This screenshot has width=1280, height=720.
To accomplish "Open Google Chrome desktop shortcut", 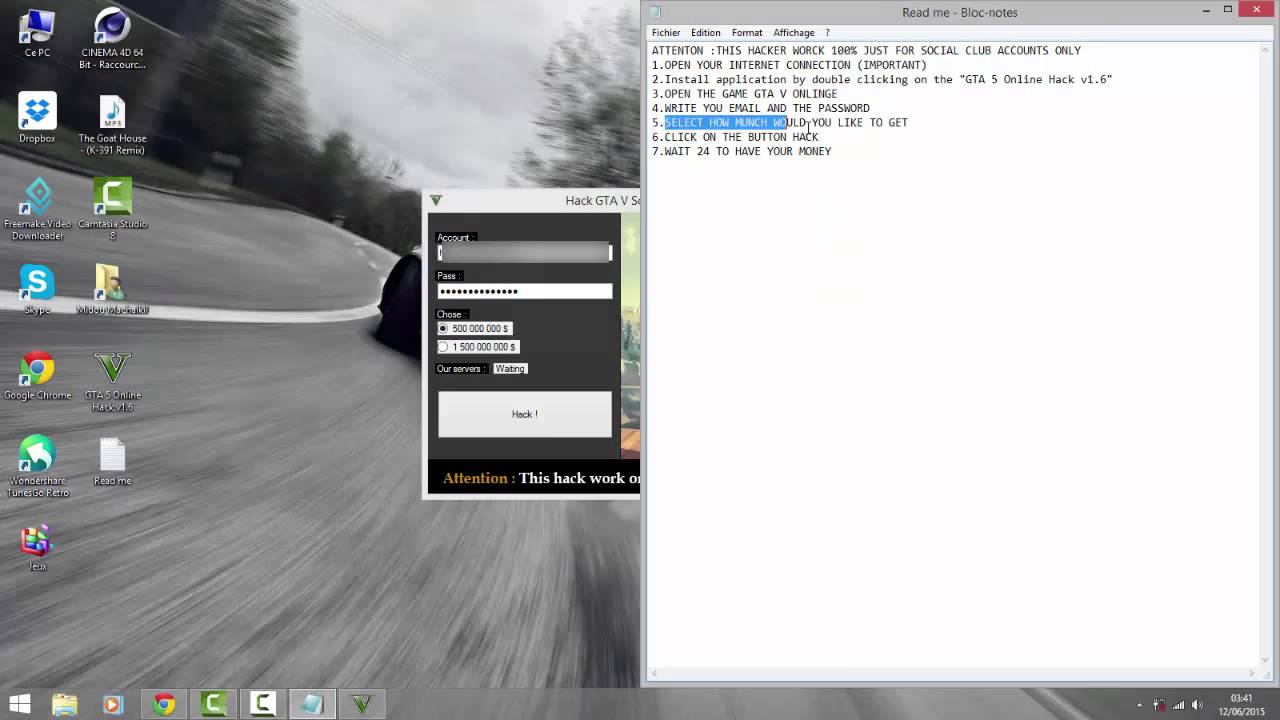I will (x=37, y=376).
